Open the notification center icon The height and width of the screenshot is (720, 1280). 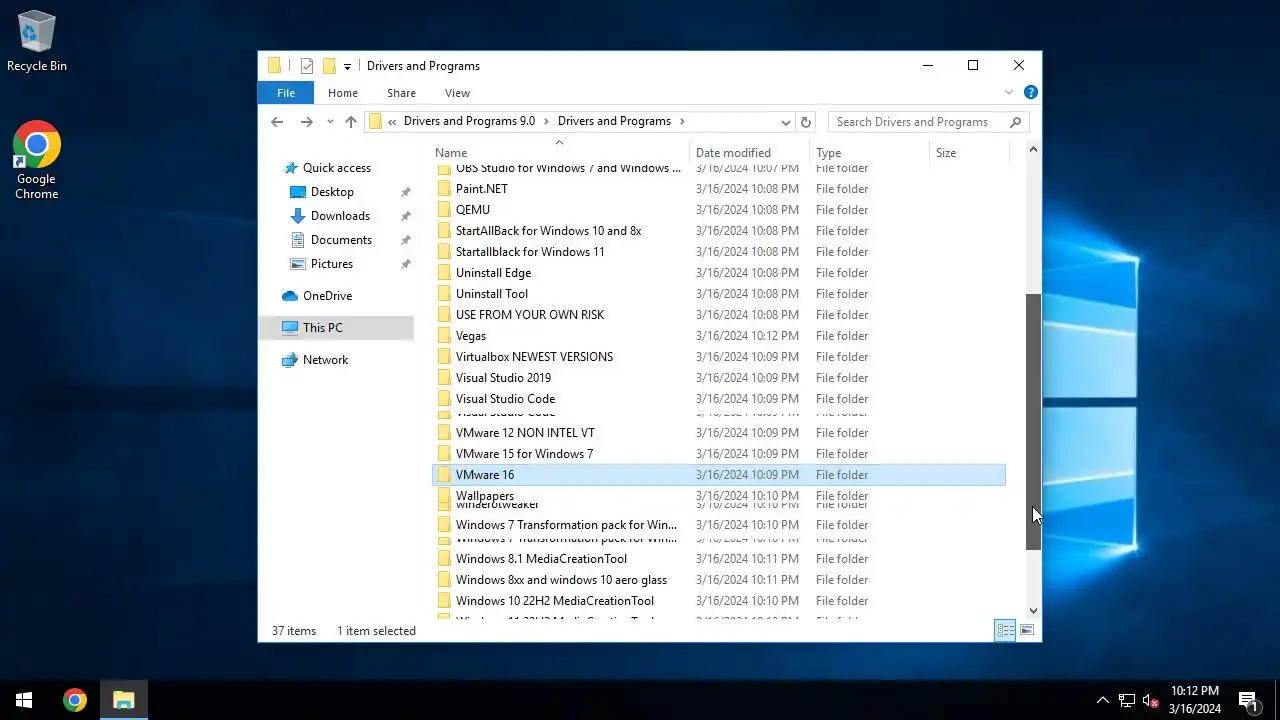(1247, 700)
